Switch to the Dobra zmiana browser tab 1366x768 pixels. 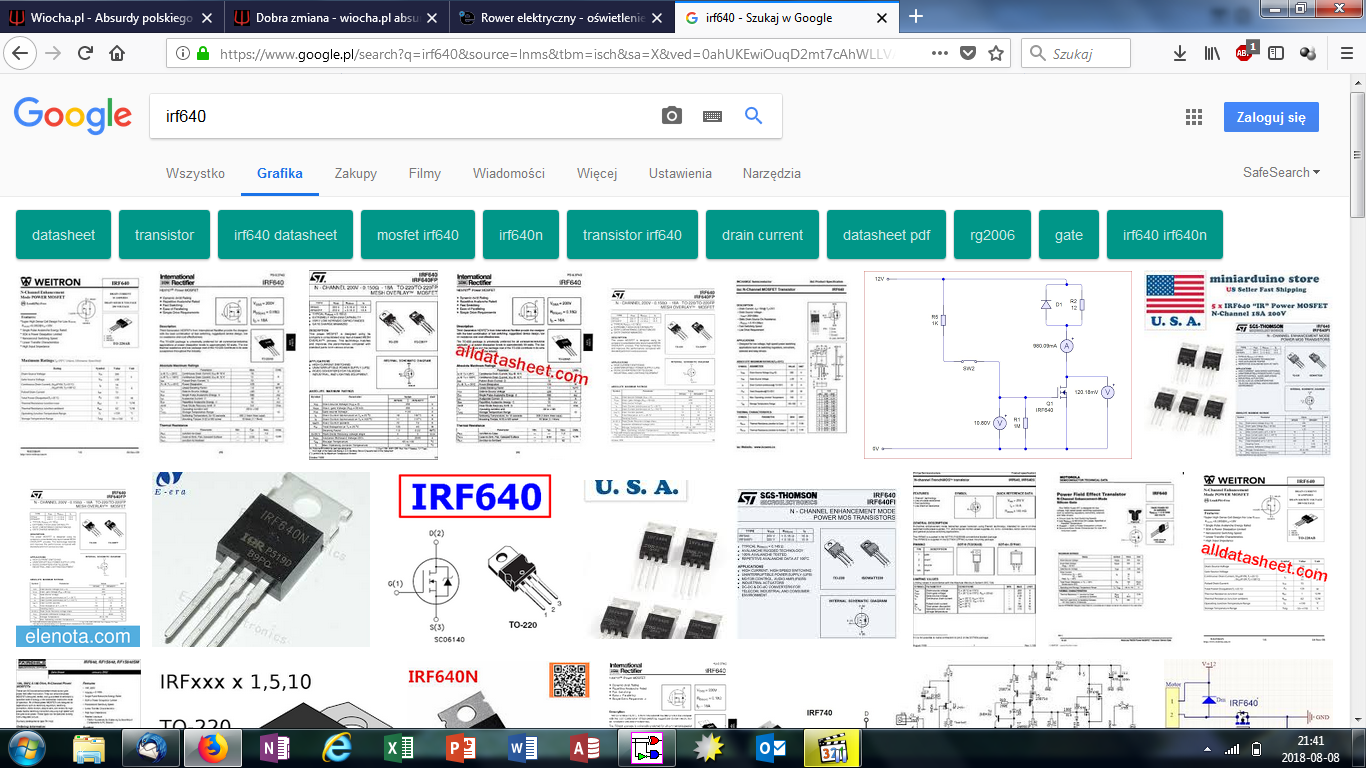click(336, 17)
